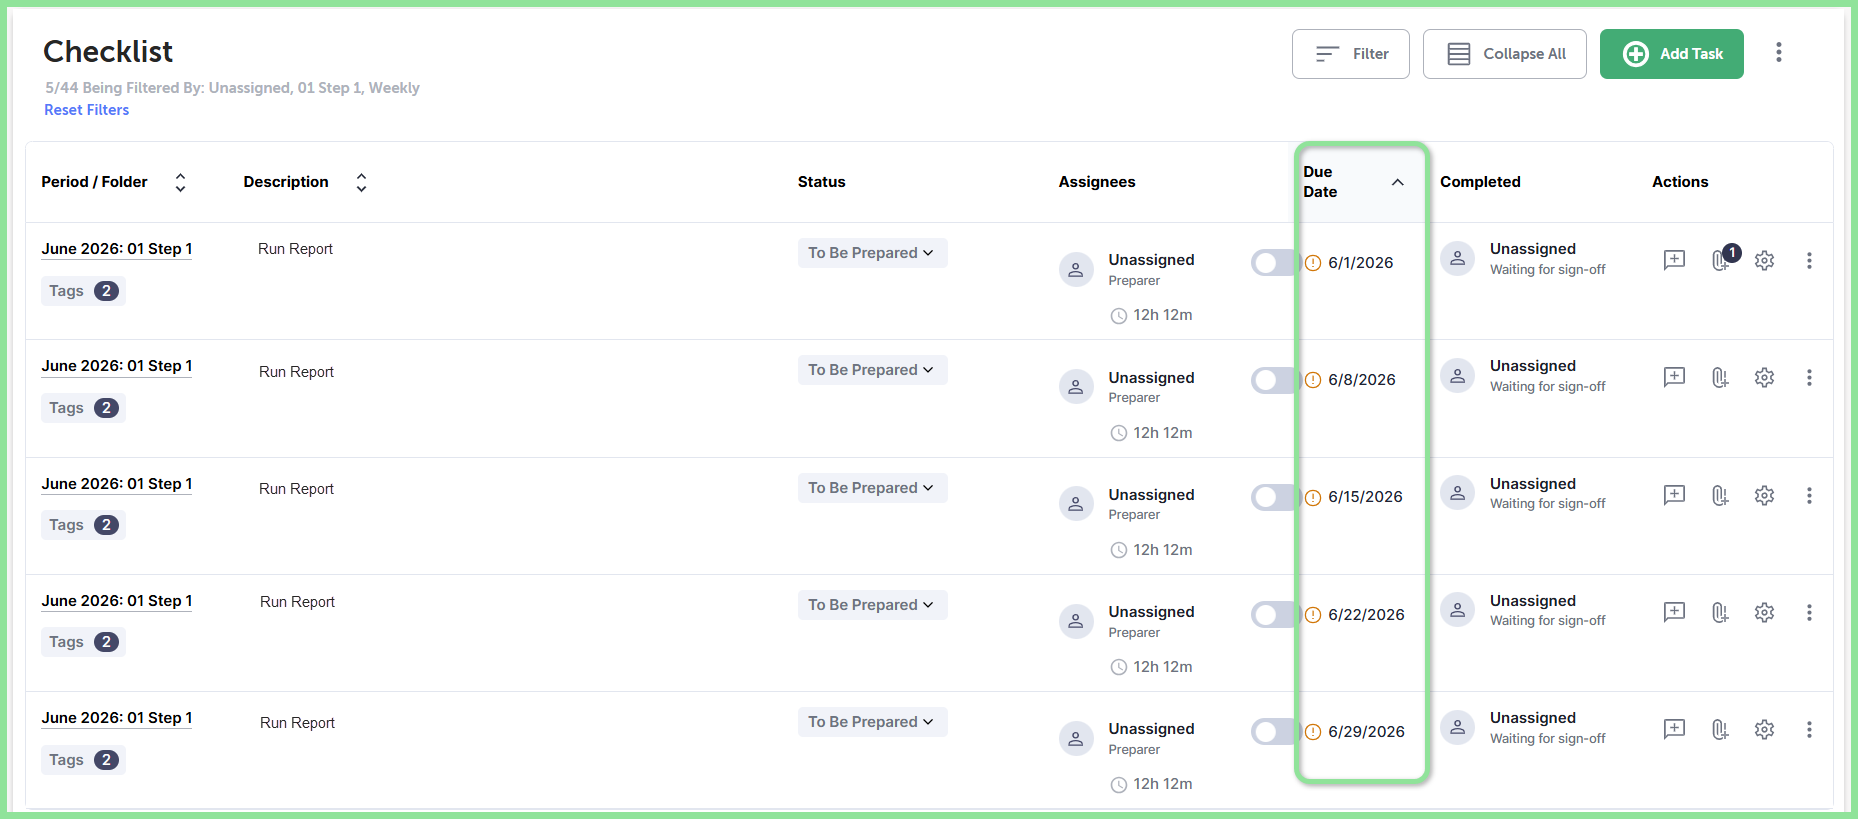The height and width of the screenshot is (819, 1858).
Task: Click Reset Filters link
Action: (86, 110)
